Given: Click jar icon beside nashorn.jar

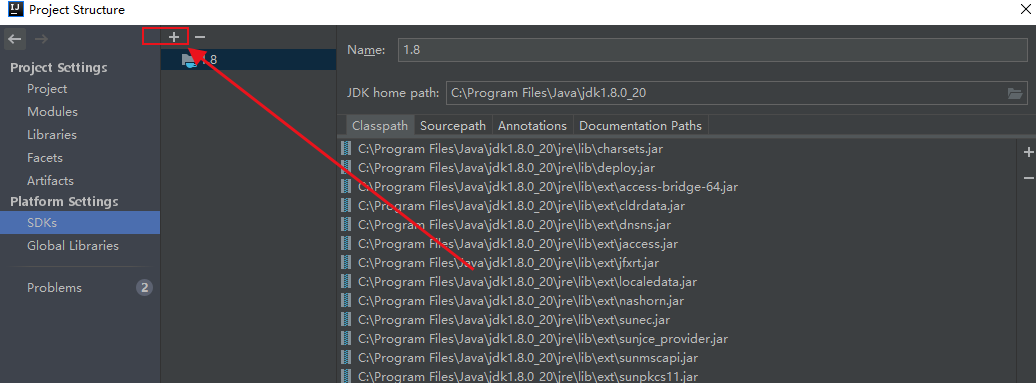Looking at the screenshot, I should pyautogui.click(x=346, y=301).
